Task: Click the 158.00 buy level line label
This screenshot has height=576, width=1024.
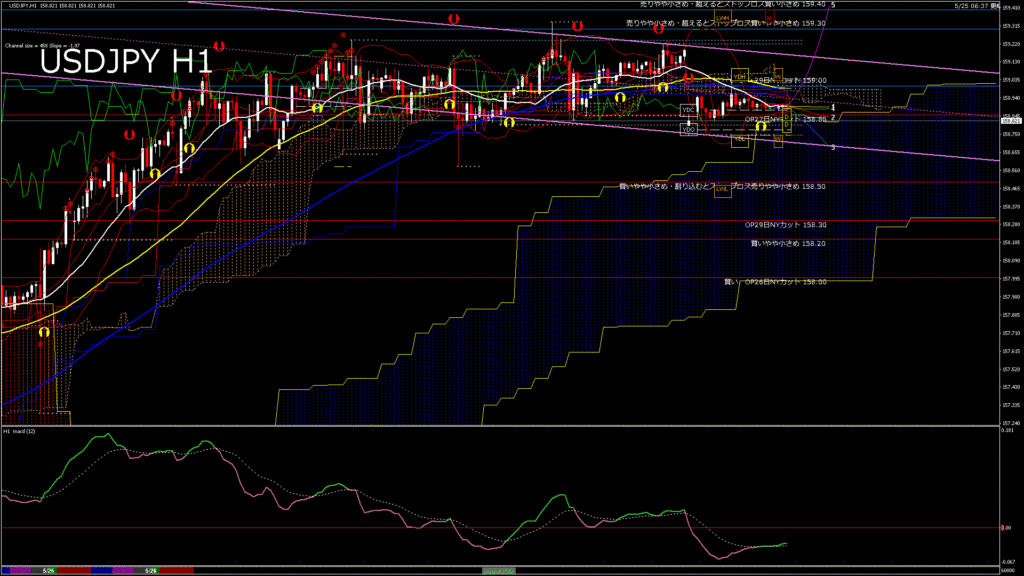Action: pos(775,282)
